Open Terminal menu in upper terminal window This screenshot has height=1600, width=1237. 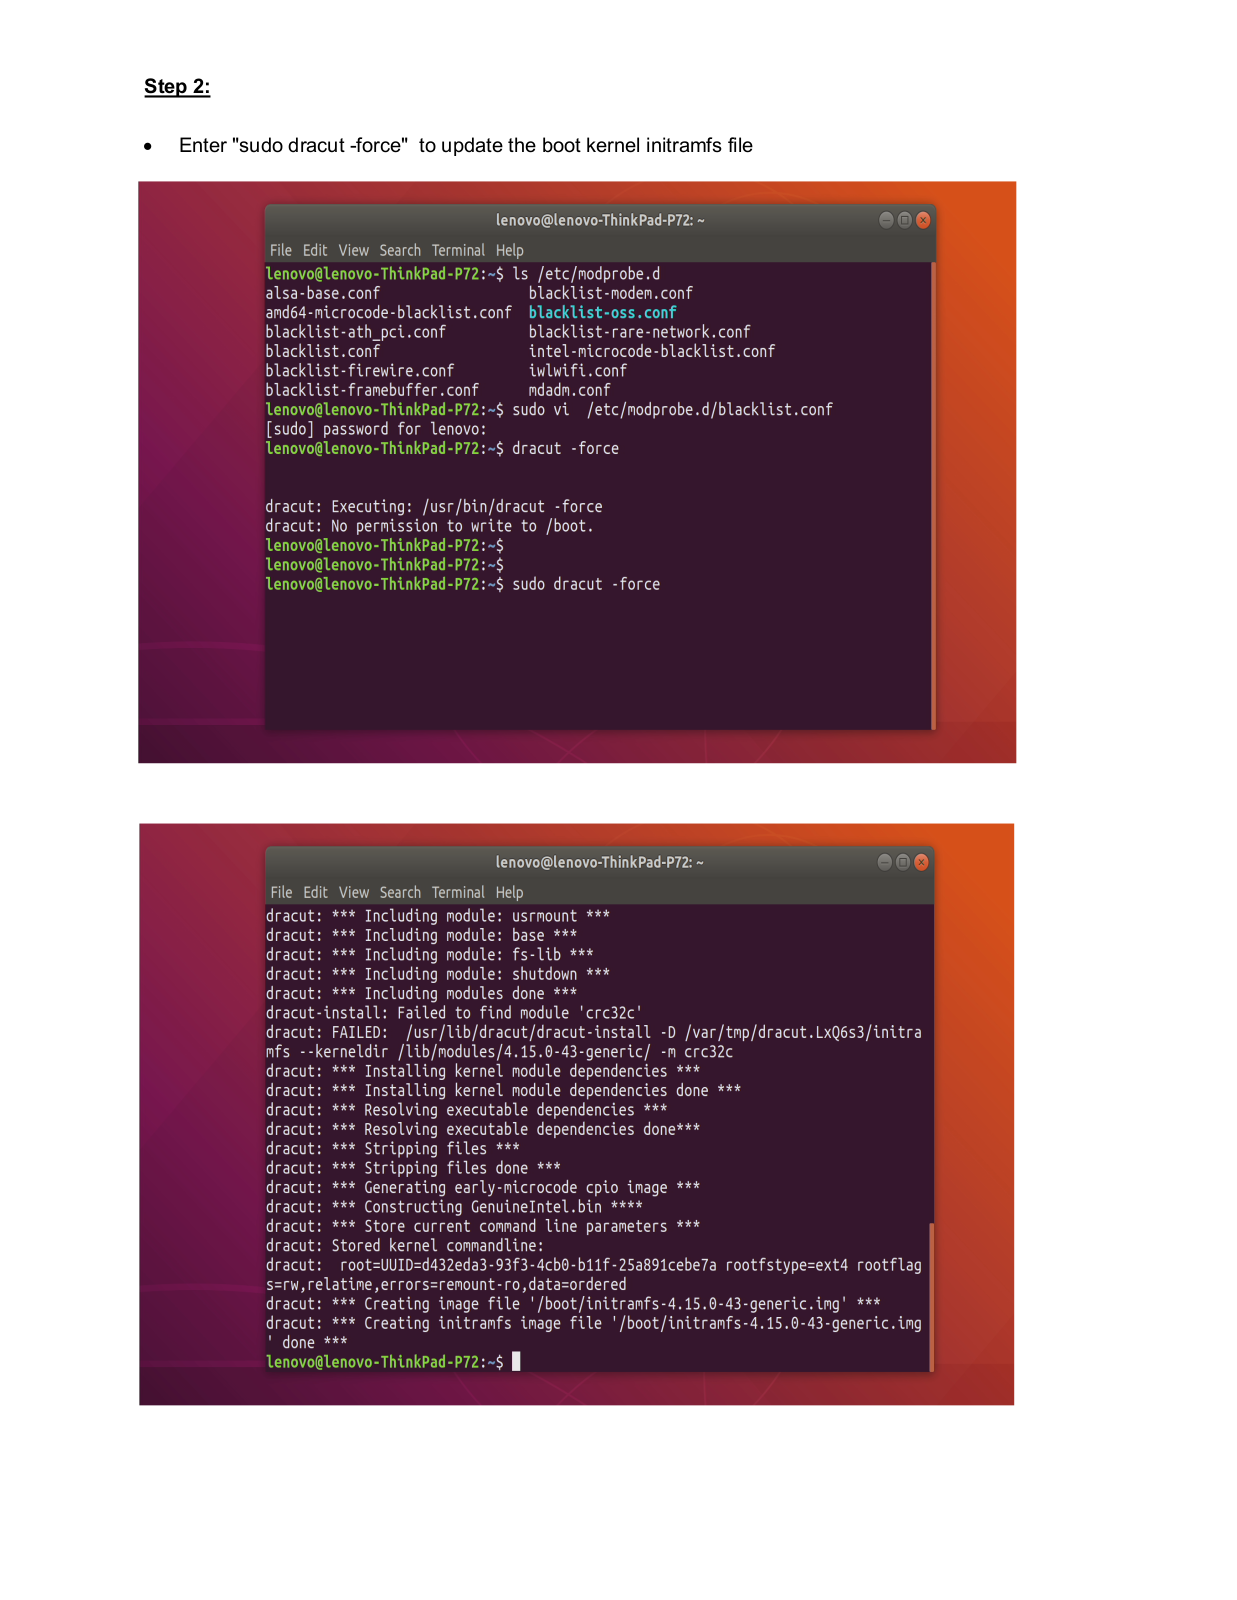pos(458,250)
